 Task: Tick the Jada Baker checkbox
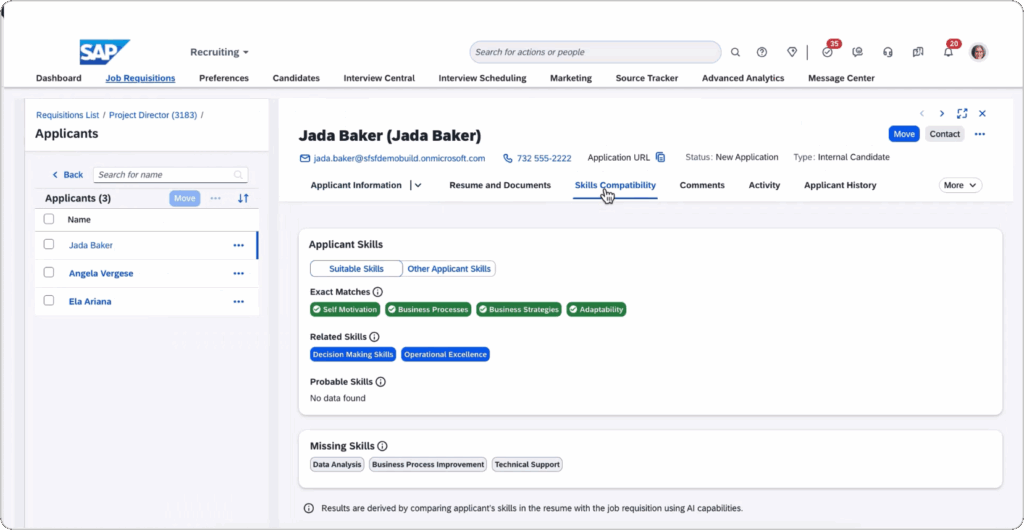point(49,244)
